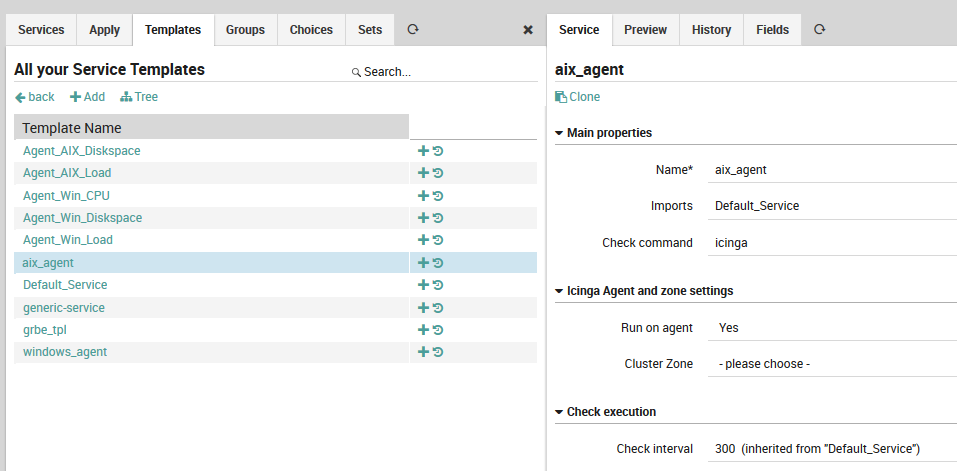Click refresh icon in right tab bar

coord(819,30)
